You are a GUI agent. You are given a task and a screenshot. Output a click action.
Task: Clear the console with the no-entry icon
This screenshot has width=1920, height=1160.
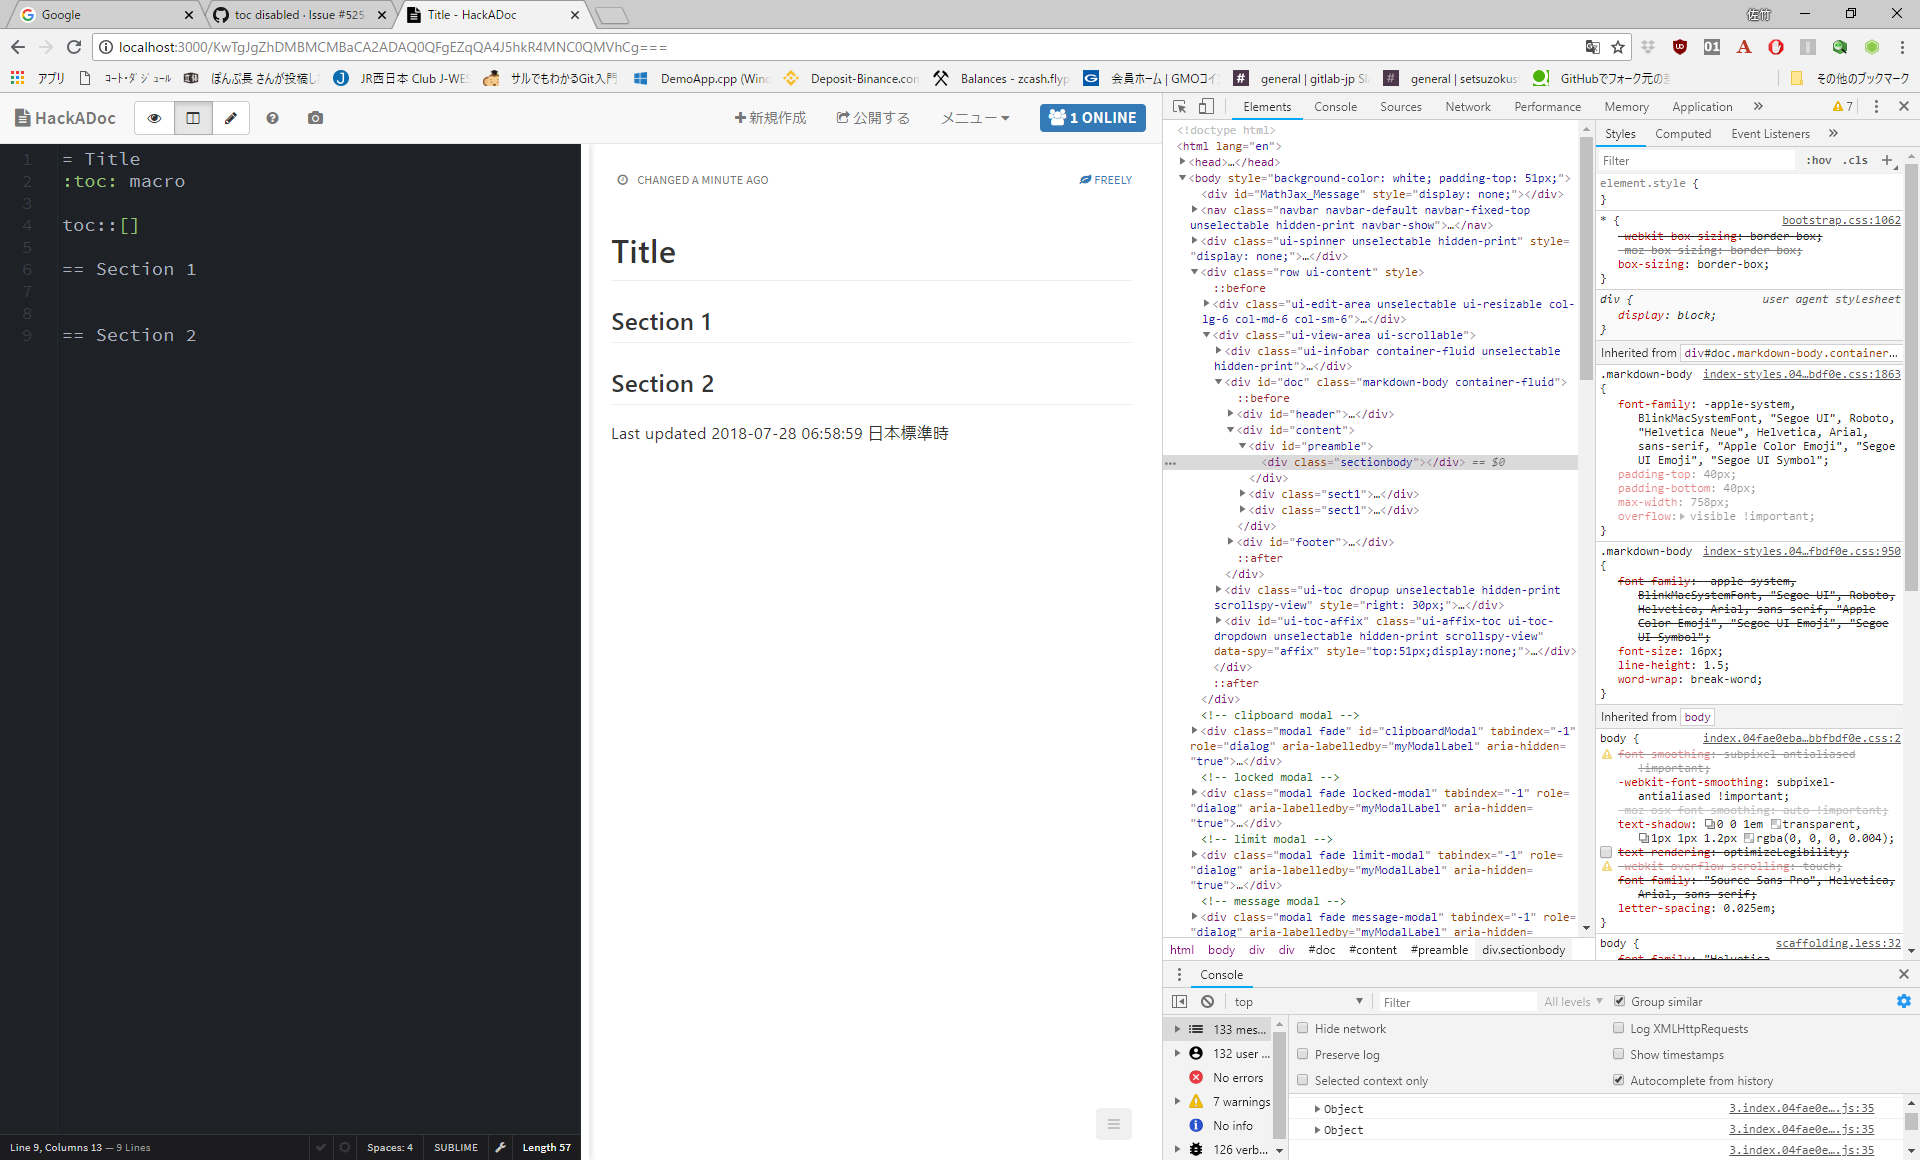point(1207,1001)
